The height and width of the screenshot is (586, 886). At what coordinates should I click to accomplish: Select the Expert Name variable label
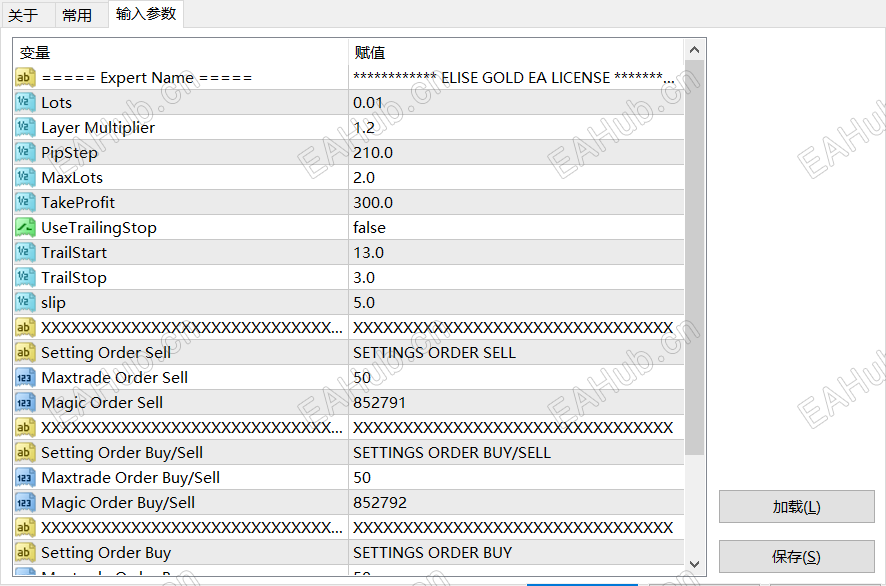(147, 77)
